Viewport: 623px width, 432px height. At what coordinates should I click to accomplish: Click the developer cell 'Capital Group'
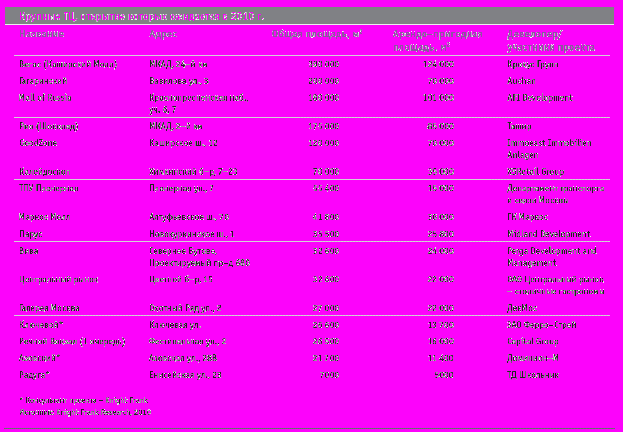pos(533,341)
